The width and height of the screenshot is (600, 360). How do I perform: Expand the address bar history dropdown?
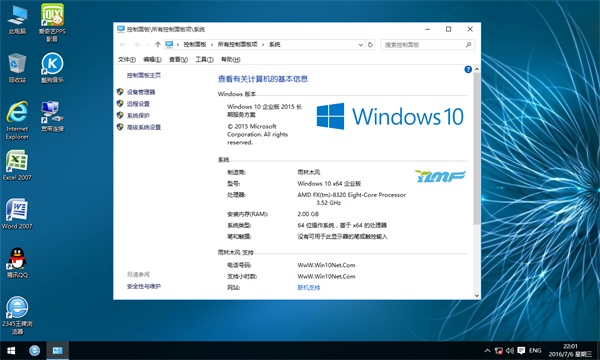(x=360, y=45)
